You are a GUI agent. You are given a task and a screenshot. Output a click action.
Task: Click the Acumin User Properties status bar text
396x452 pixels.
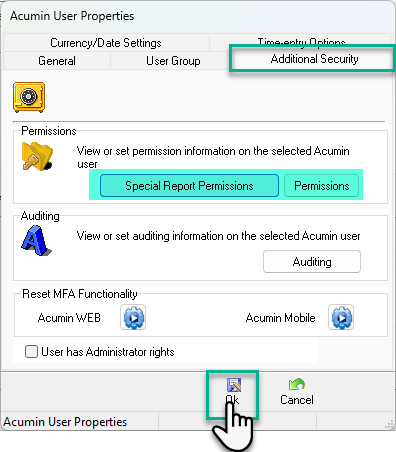65,422
